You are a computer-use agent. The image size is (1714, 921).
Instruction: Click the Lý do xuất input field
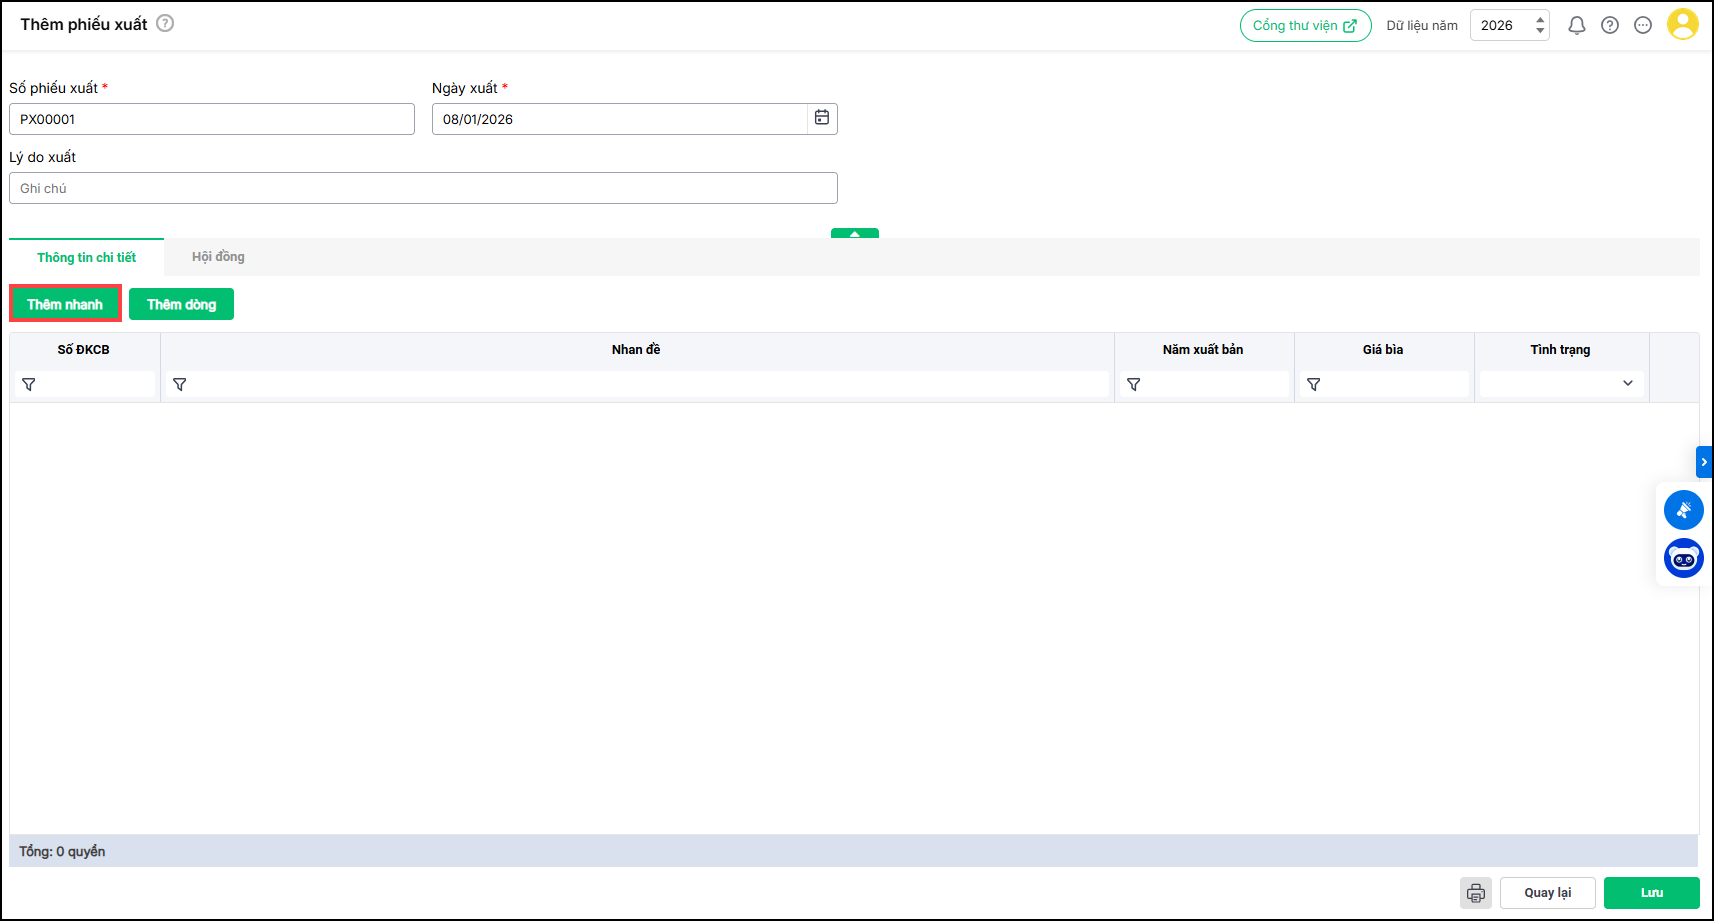click(x=423, y=188)
